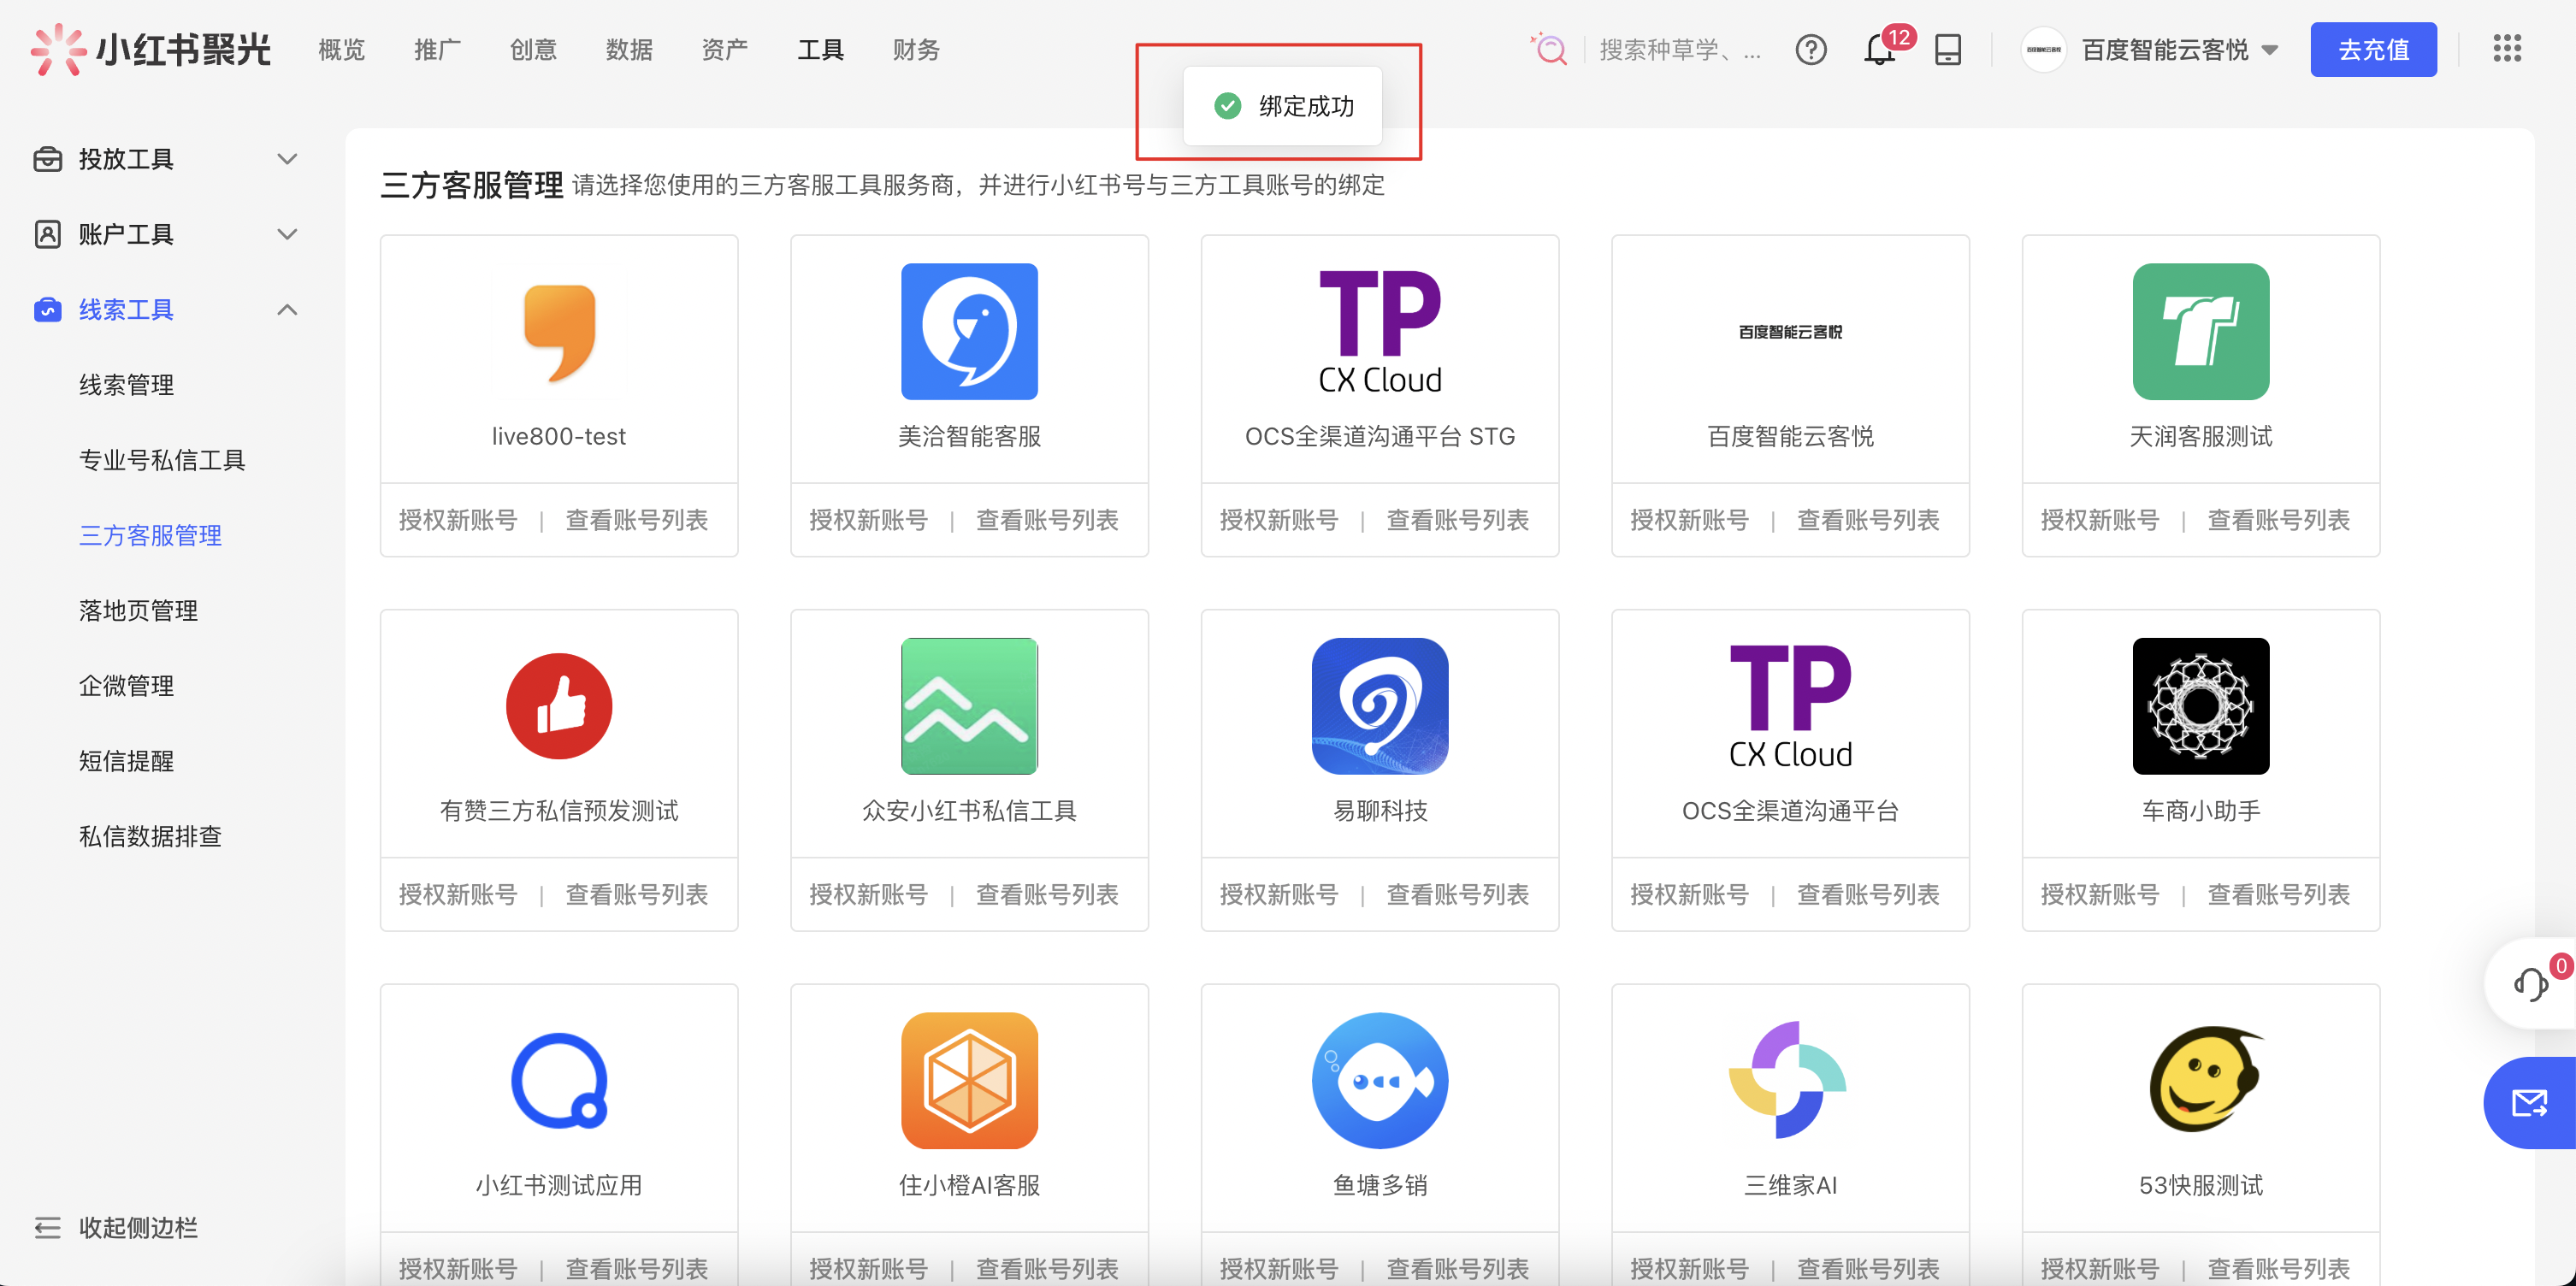Open 查看账号列表 under 百度智能云客悦

(1868, 520)
